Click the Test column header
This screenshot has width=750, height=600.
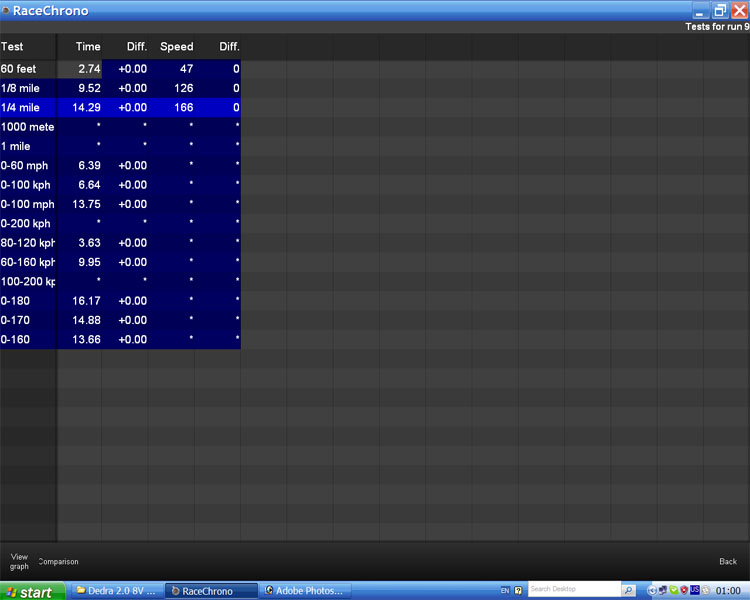[13, 47]
